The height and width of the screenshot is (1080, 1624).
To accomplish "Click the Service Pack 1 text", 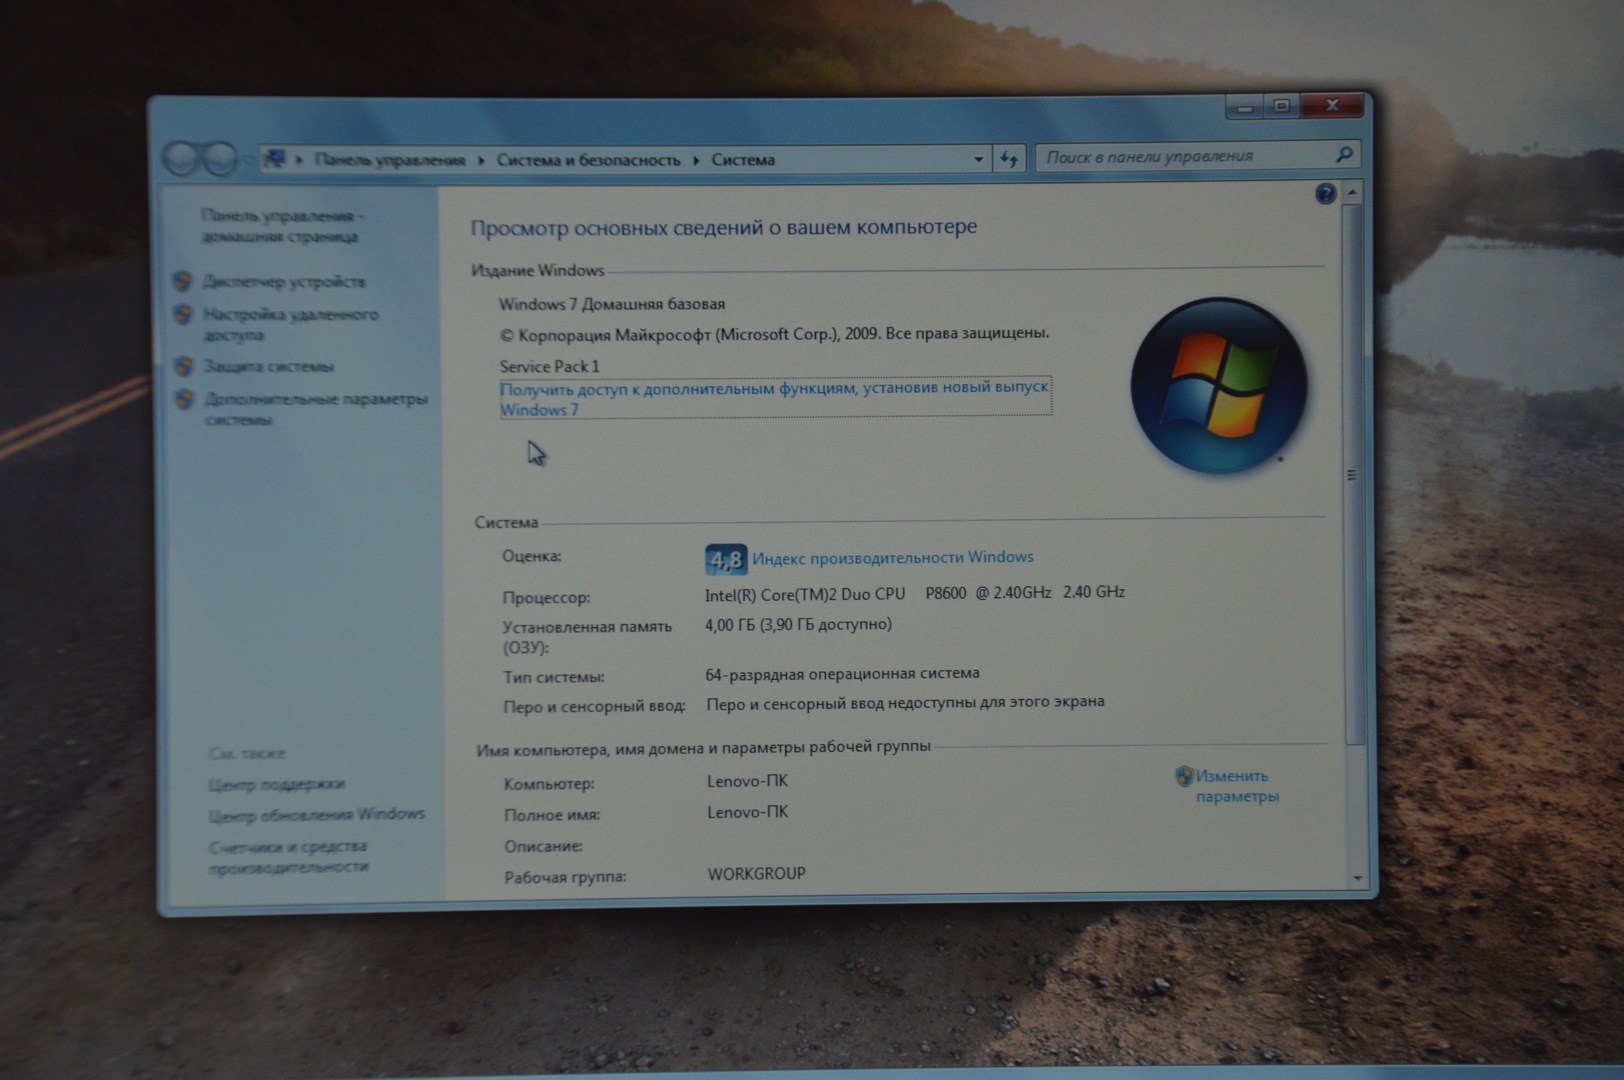I will coord(549,366).
